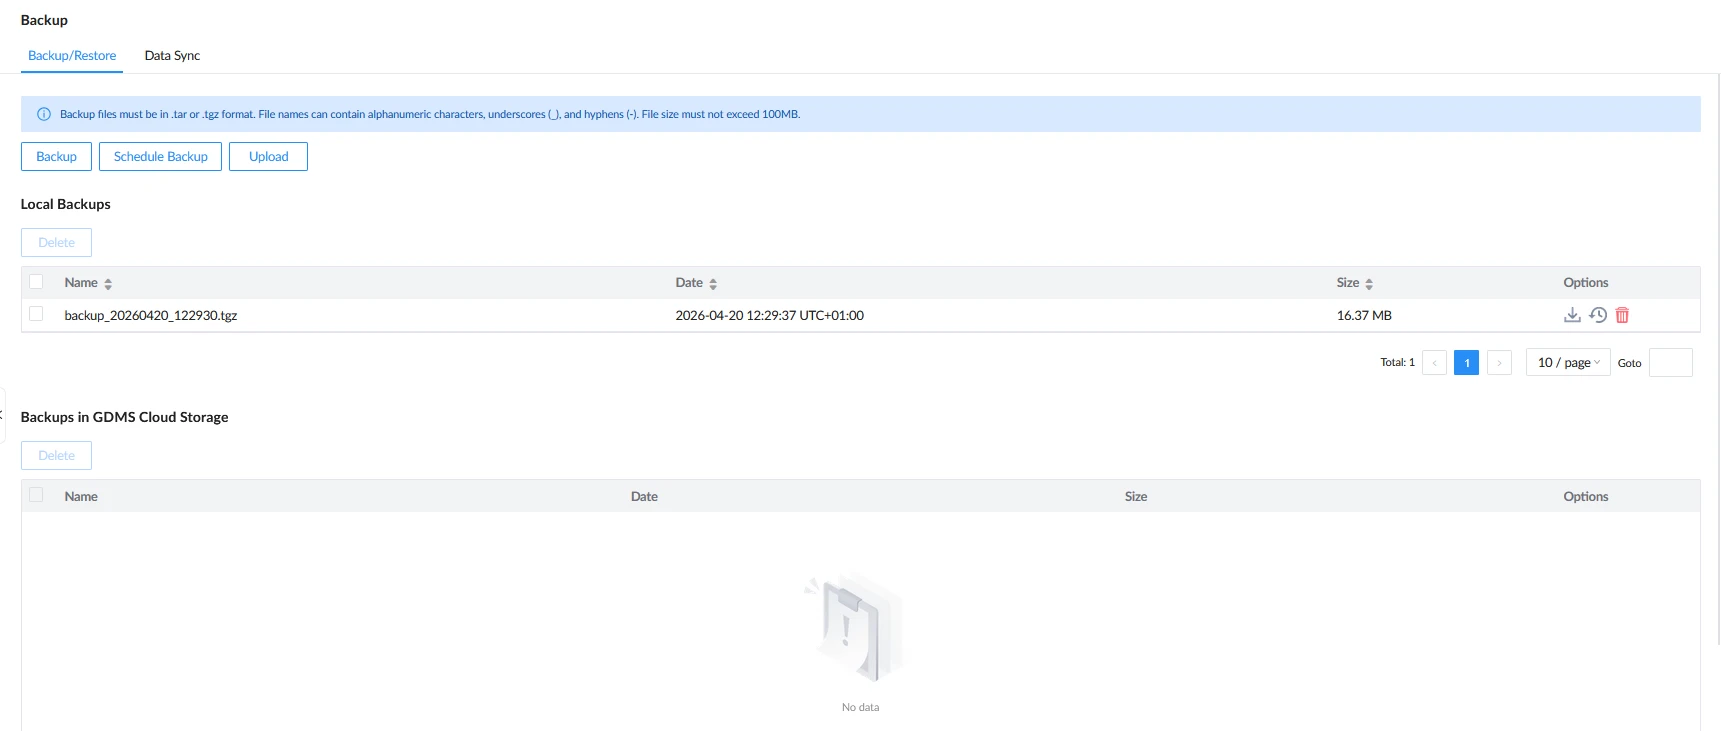Check the backup_20260420_122930.tgz row checkbox

(36, 314)
